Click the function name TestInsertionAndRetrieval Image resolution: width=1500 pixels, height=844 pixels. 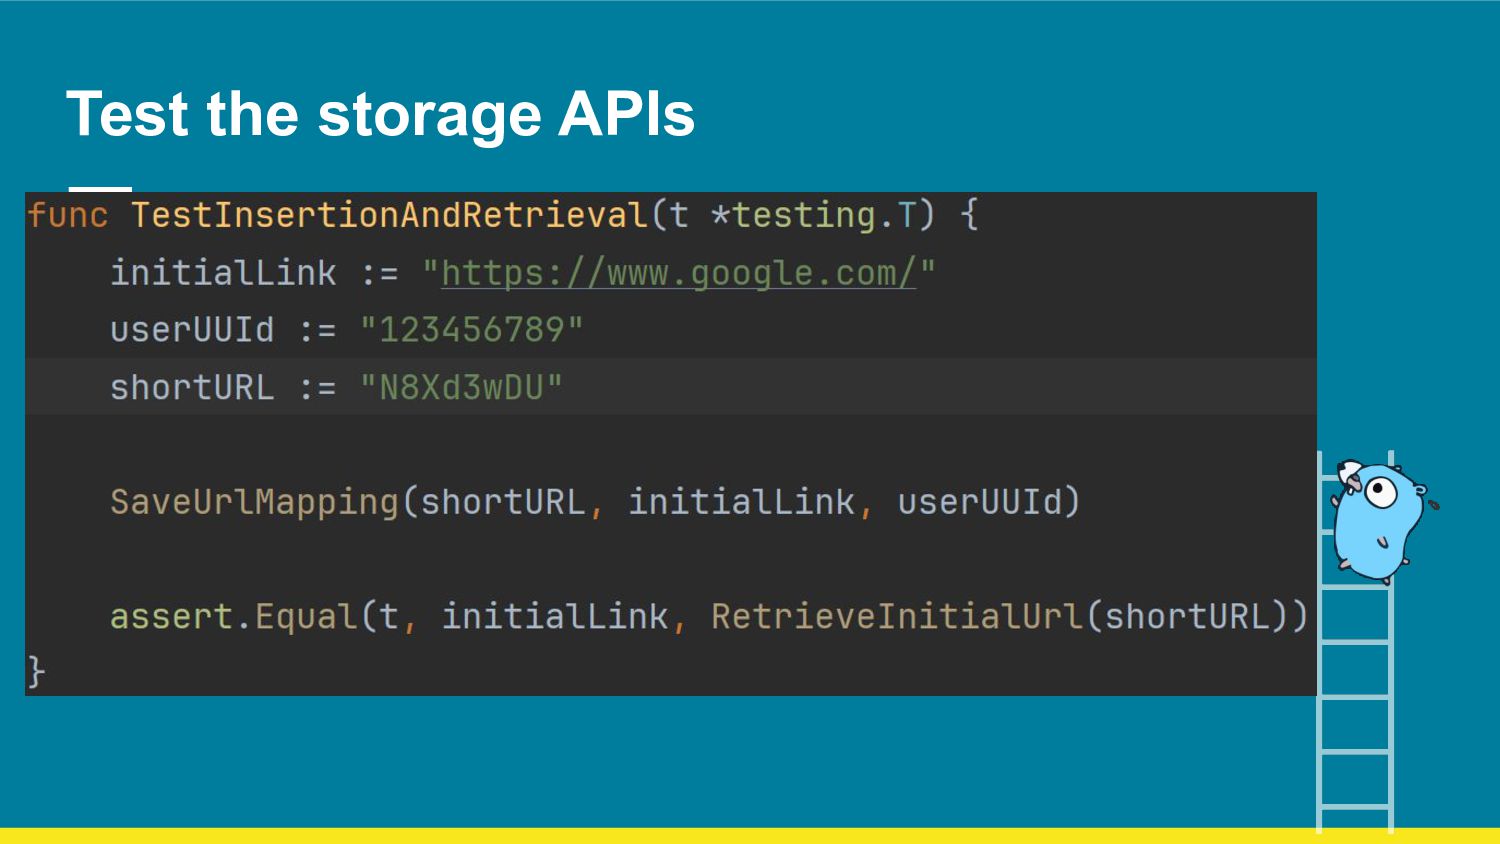[389, 215]
